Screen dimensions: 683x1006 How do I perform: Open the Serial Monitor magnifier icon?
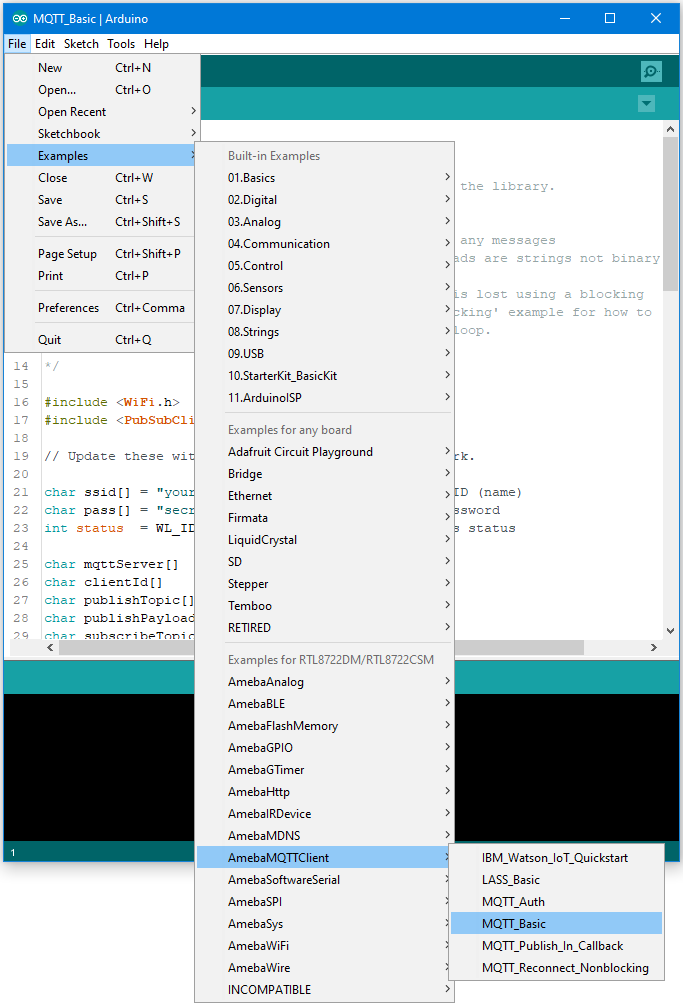[651, 71]
